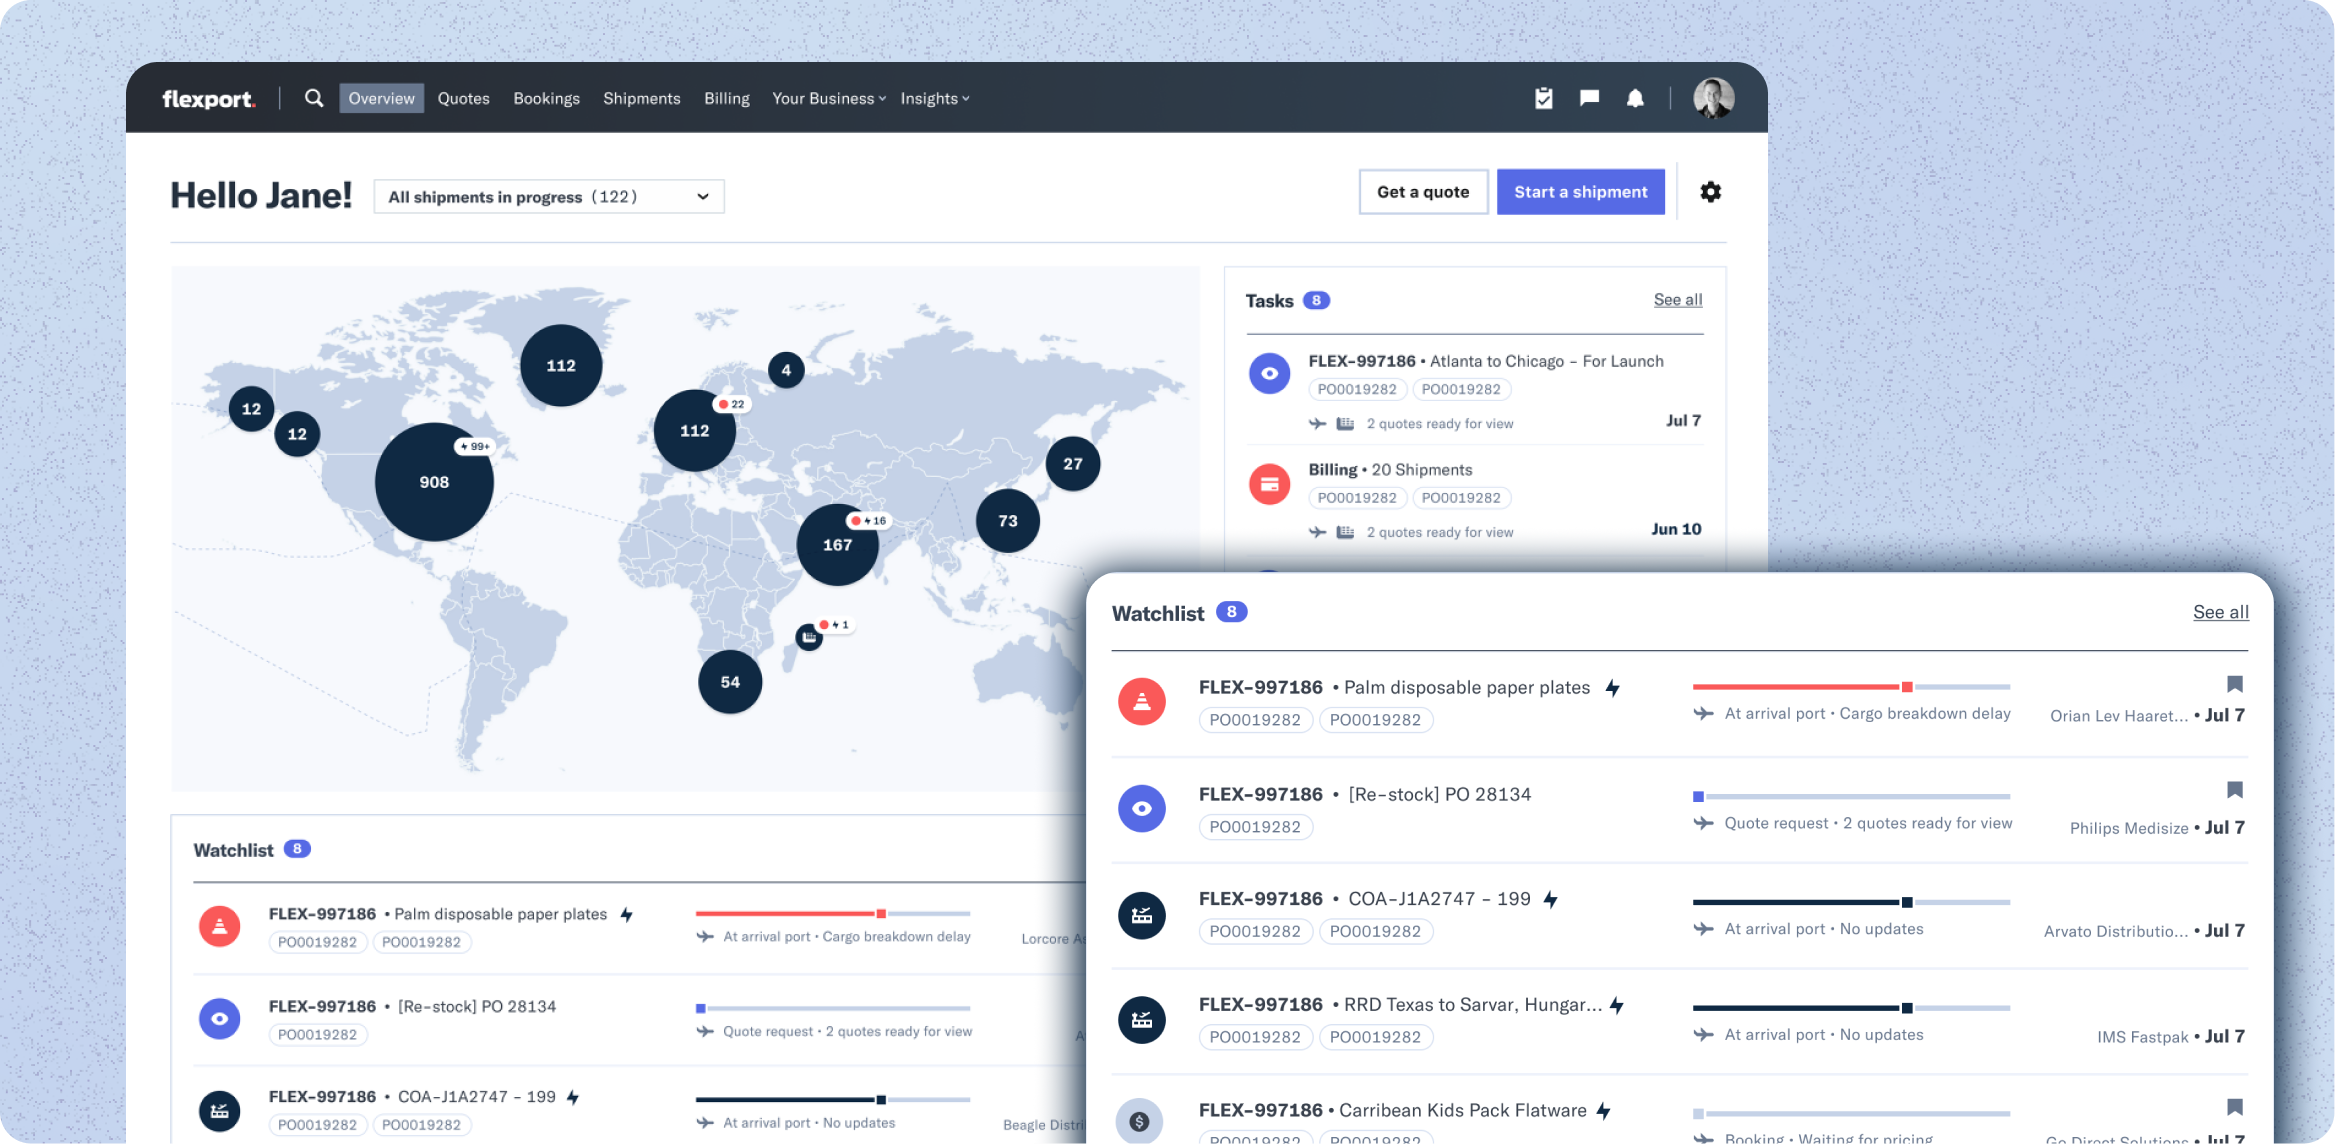Open the notifications bell
Viewport: 2335px width, 1144px height.
click(x=1635, y=98)
